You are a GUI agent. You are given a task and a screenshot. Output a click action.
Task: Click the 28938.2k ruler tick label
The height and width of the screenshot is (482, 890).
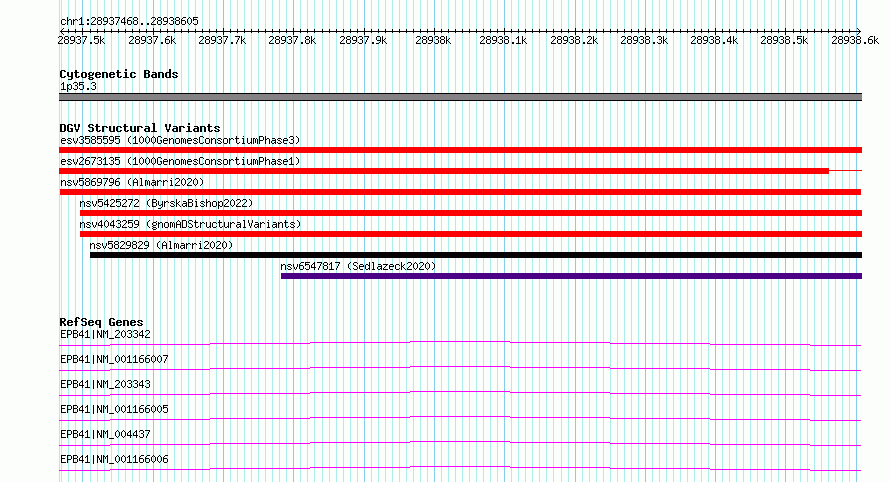tap(574, 40)
